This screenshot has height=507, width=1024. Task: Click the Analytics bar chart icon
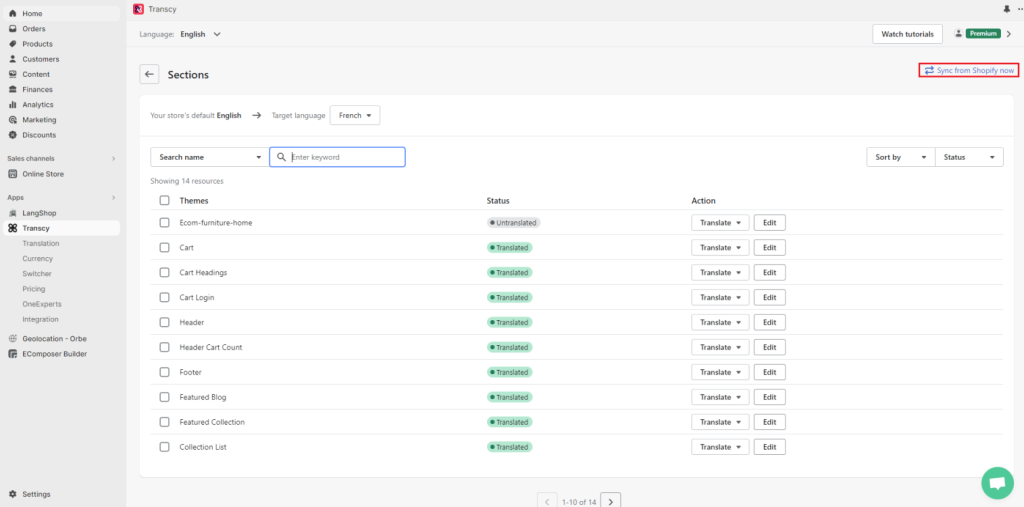(12, 105)
